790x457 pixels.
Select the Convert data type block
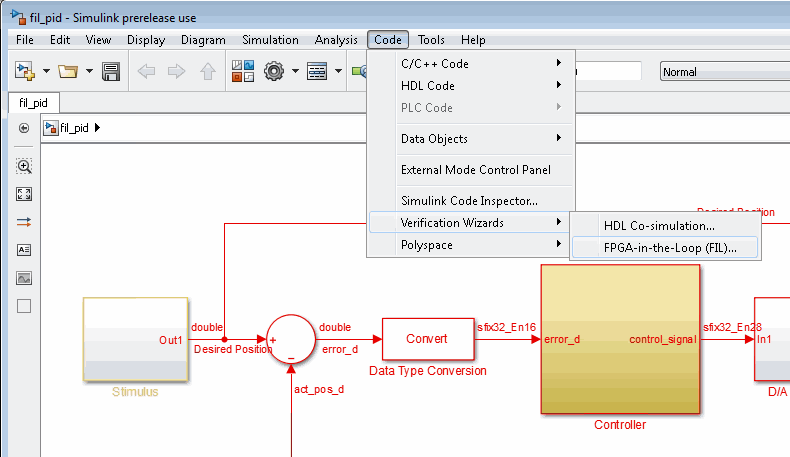[428, 339]
